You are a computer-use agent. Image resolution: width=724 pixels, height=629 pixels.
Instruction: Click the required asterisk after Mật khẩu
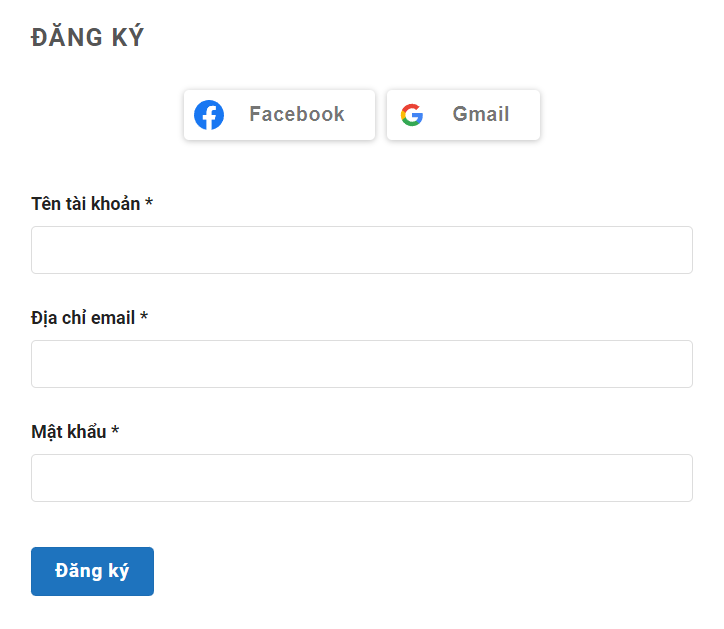pyautogui.click(x=115, y=431)
